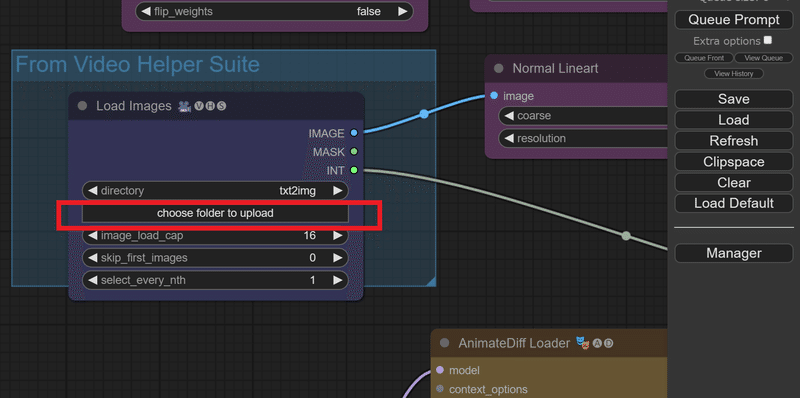Screen dimensions: 800x398
Task: Increase select_every_nth with right arrow
Action: coord(338,280)
